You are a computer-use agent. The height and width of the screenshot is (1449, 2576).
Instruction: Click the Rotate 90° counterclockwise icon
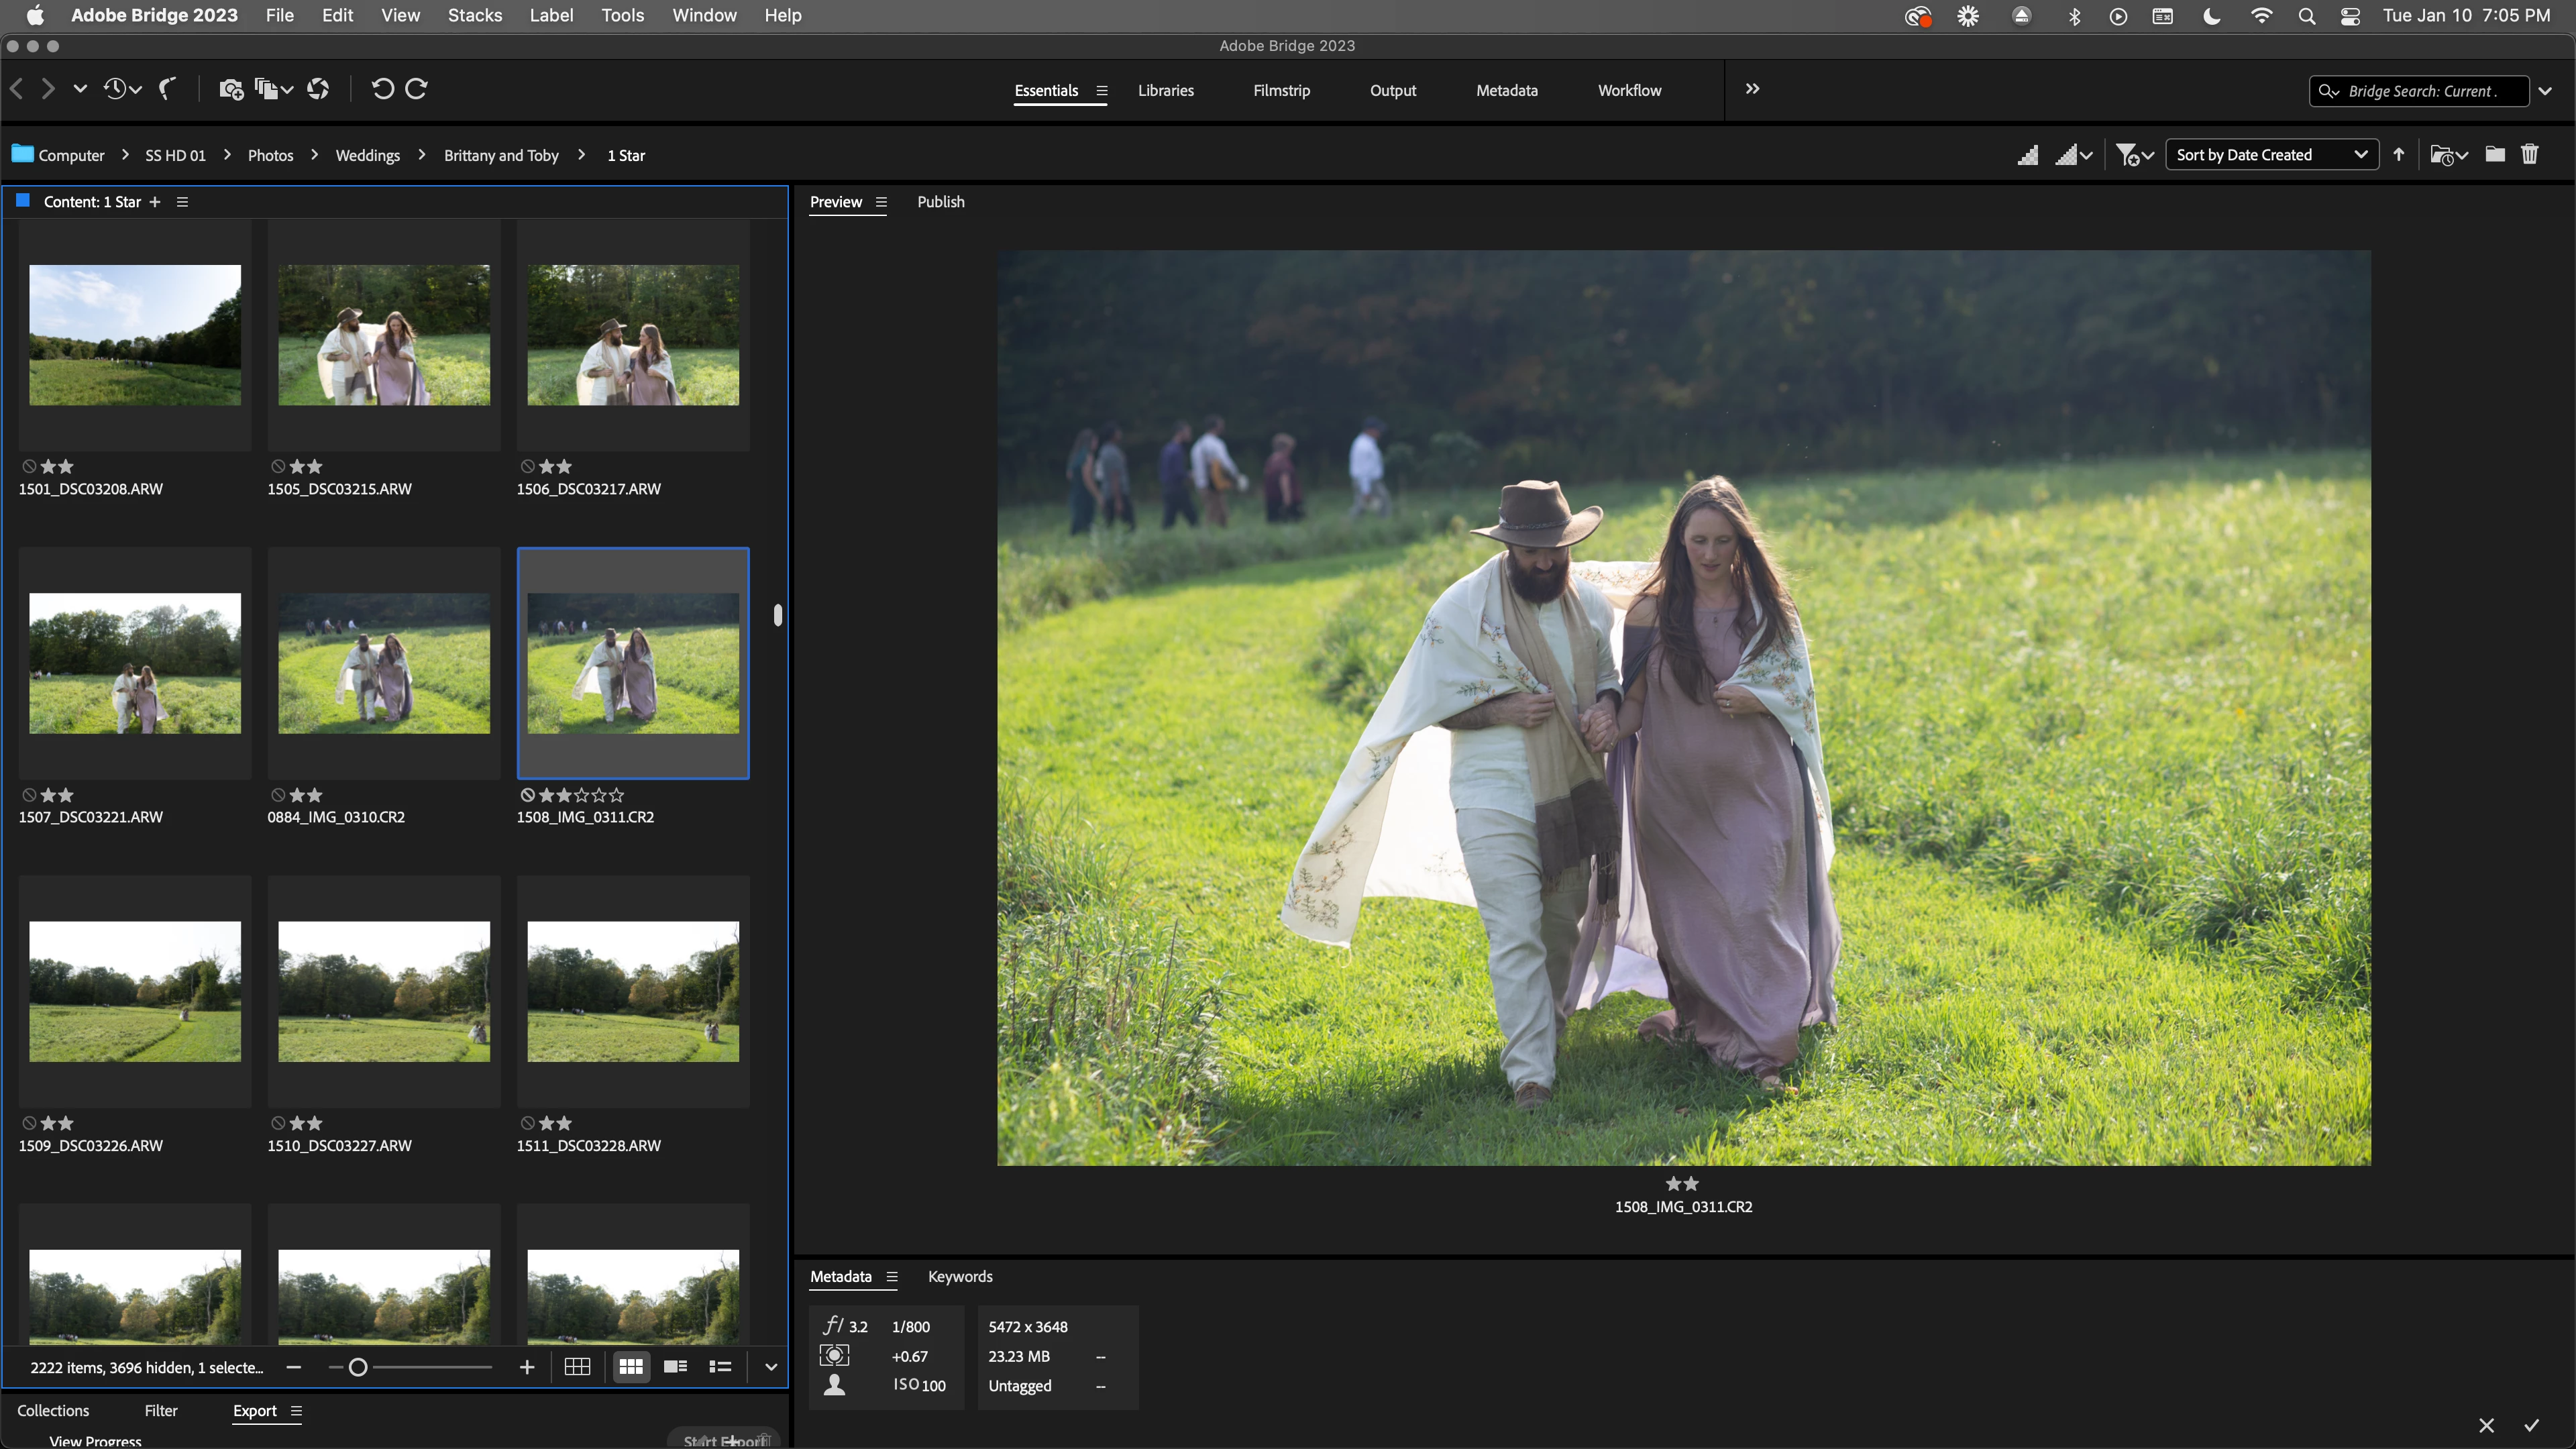[382, 89]
